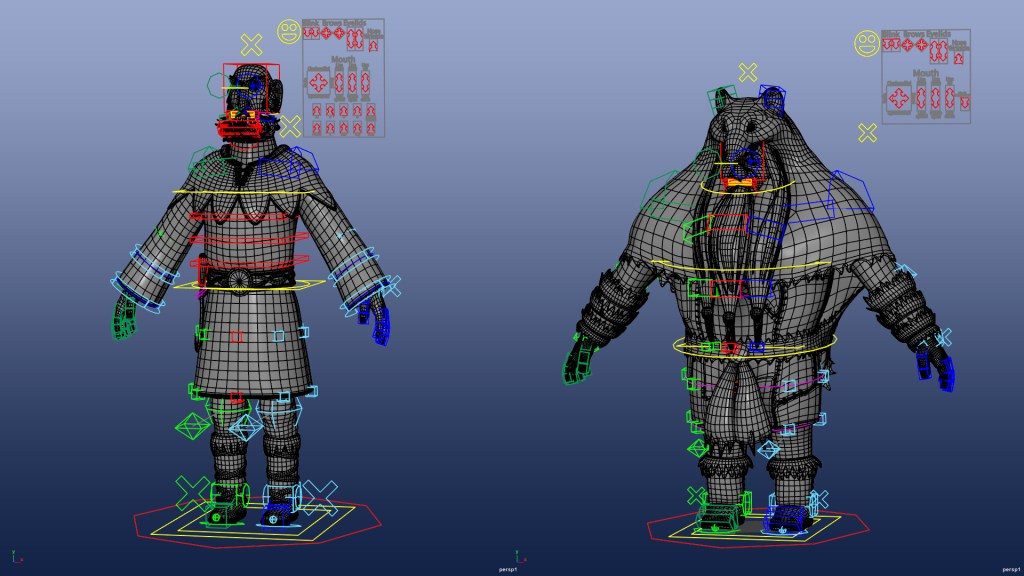
Task: Click the bear character's yellow smiley face control
Action: 866,43
